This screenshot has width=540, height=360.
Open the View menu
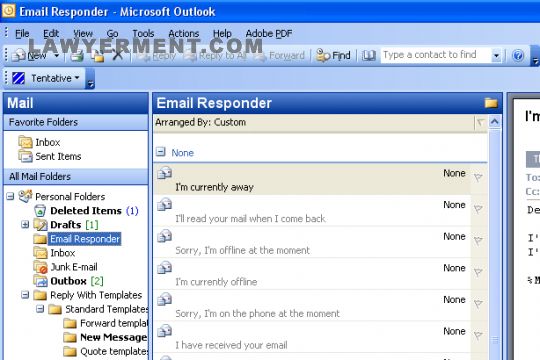pos(83,33)
